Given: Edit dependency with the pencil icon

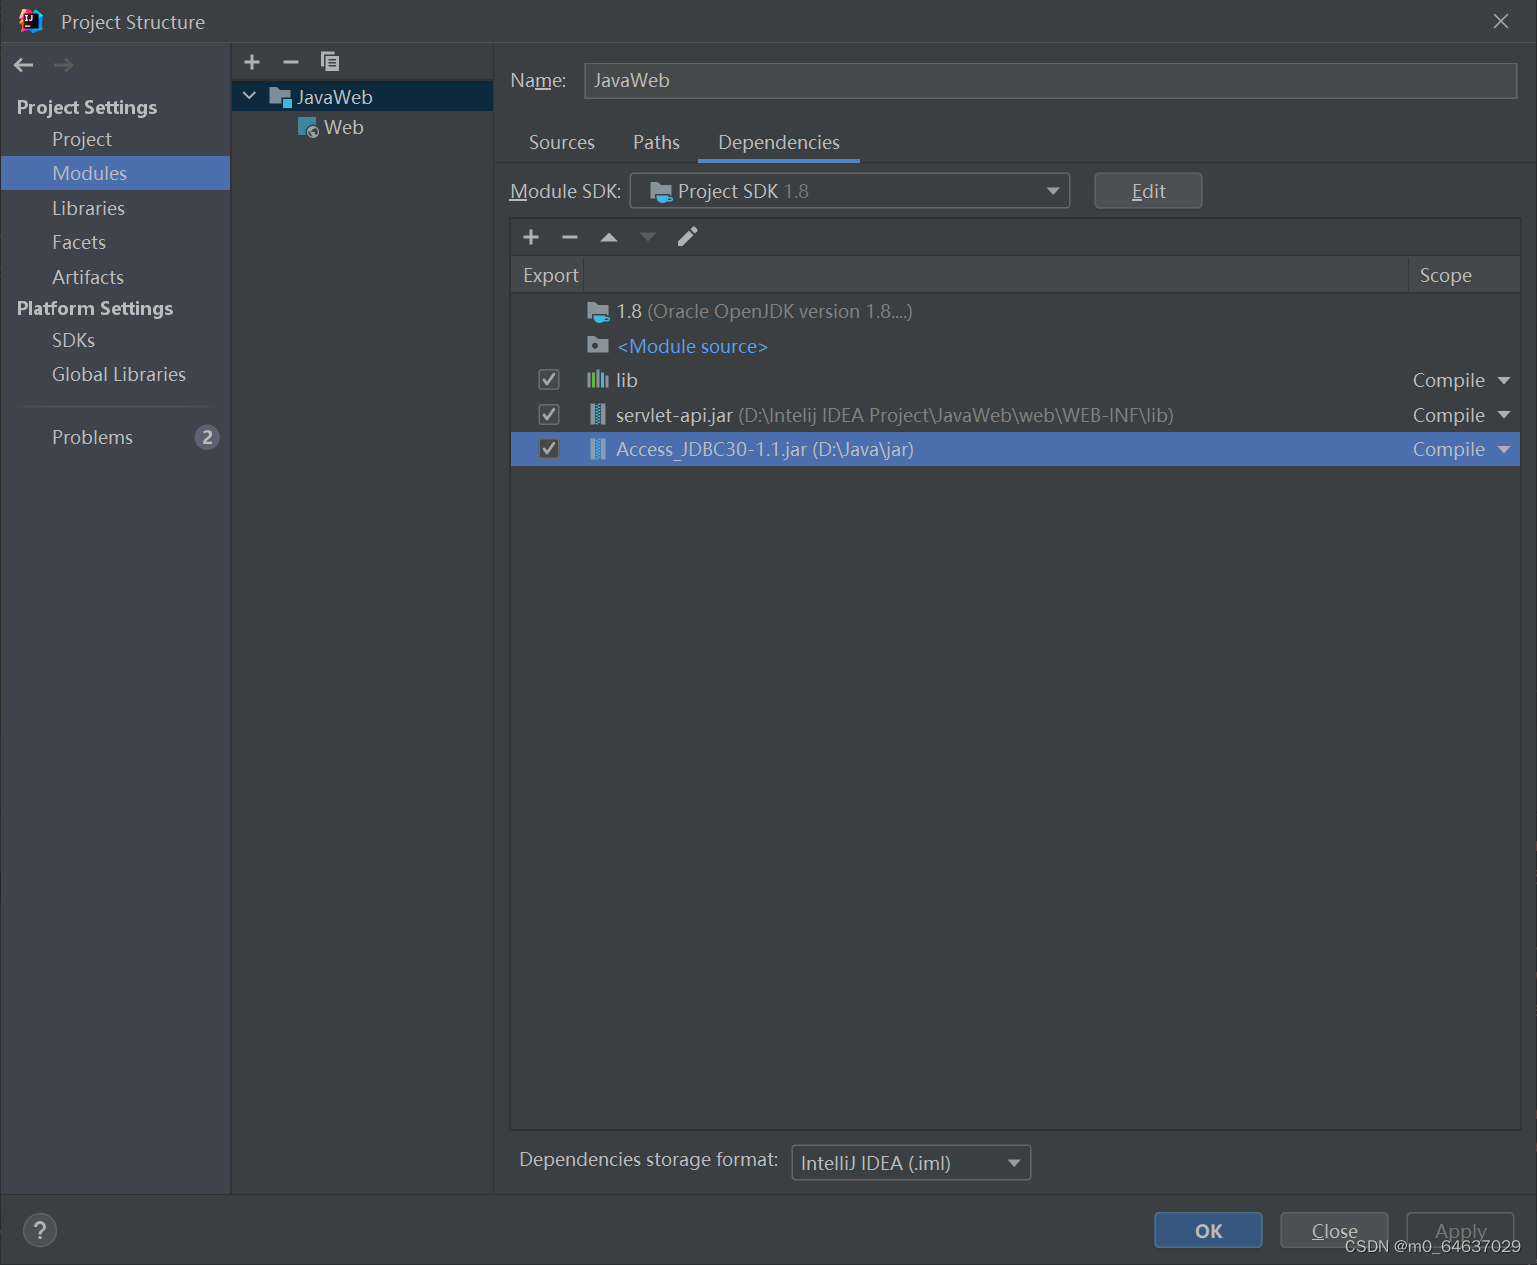Looking at the screenshot, I should click(687, 237).
